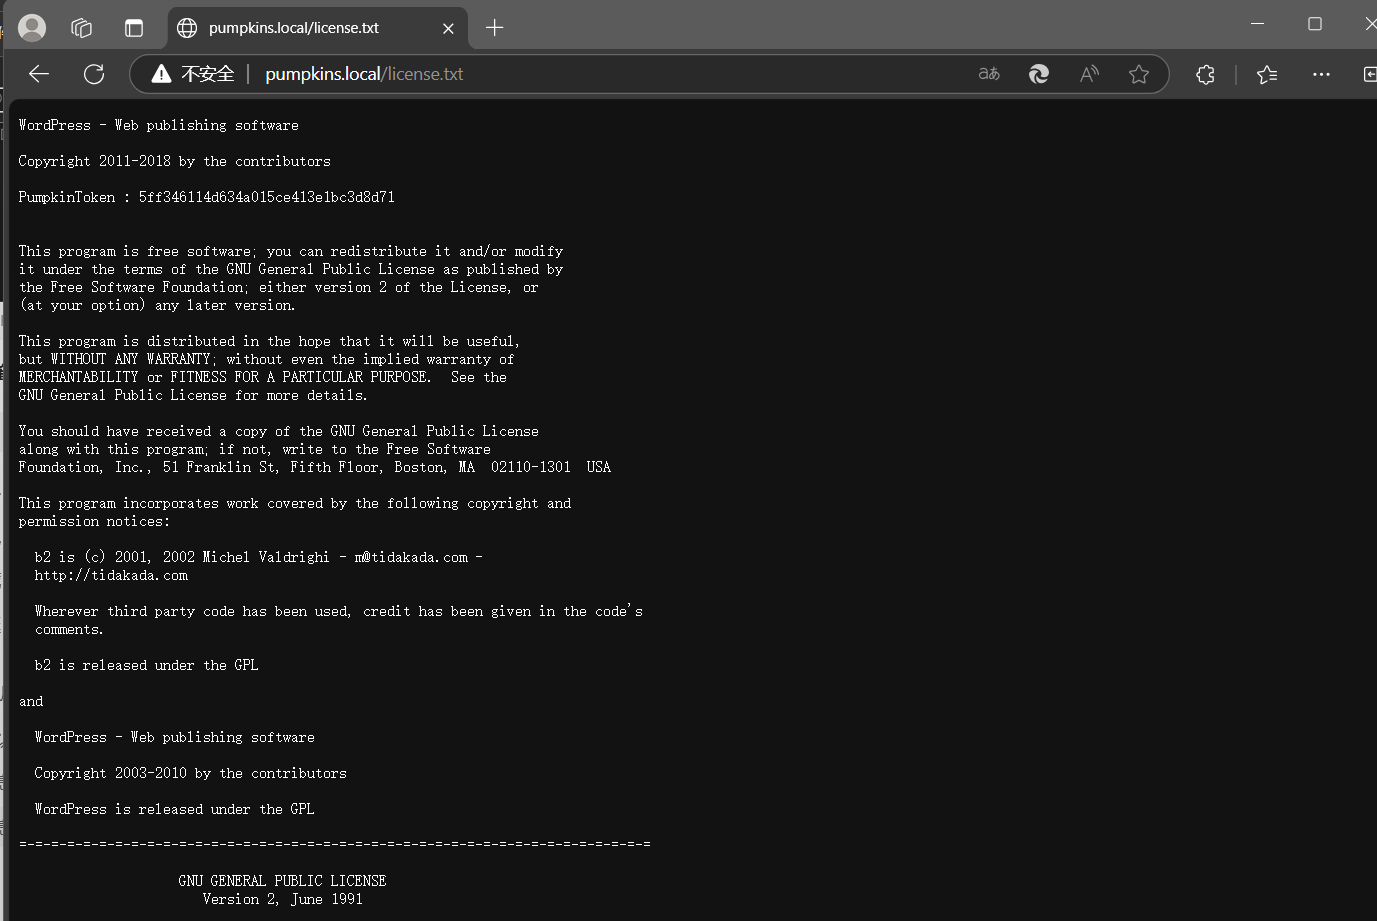Open the tab actions menu icon
The width and height of the screenshot is (1377, 921).
tap(133, 28)
